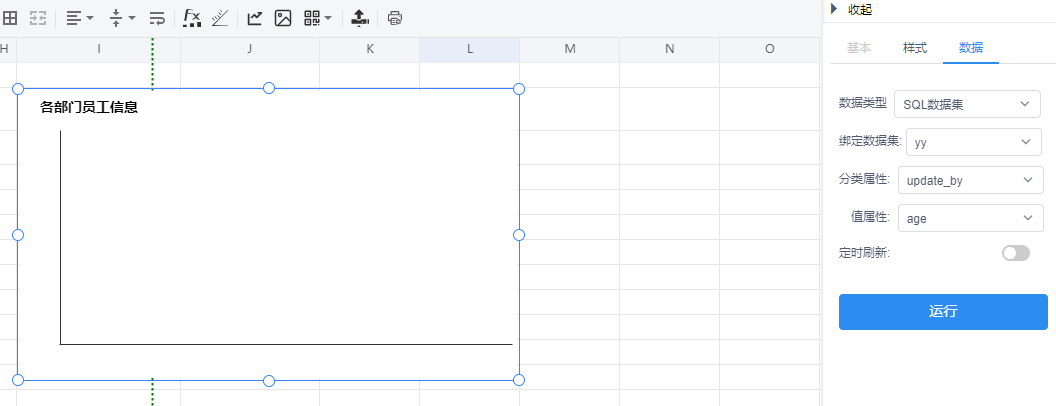
Task: Select column M header
Action: [570, 49]
